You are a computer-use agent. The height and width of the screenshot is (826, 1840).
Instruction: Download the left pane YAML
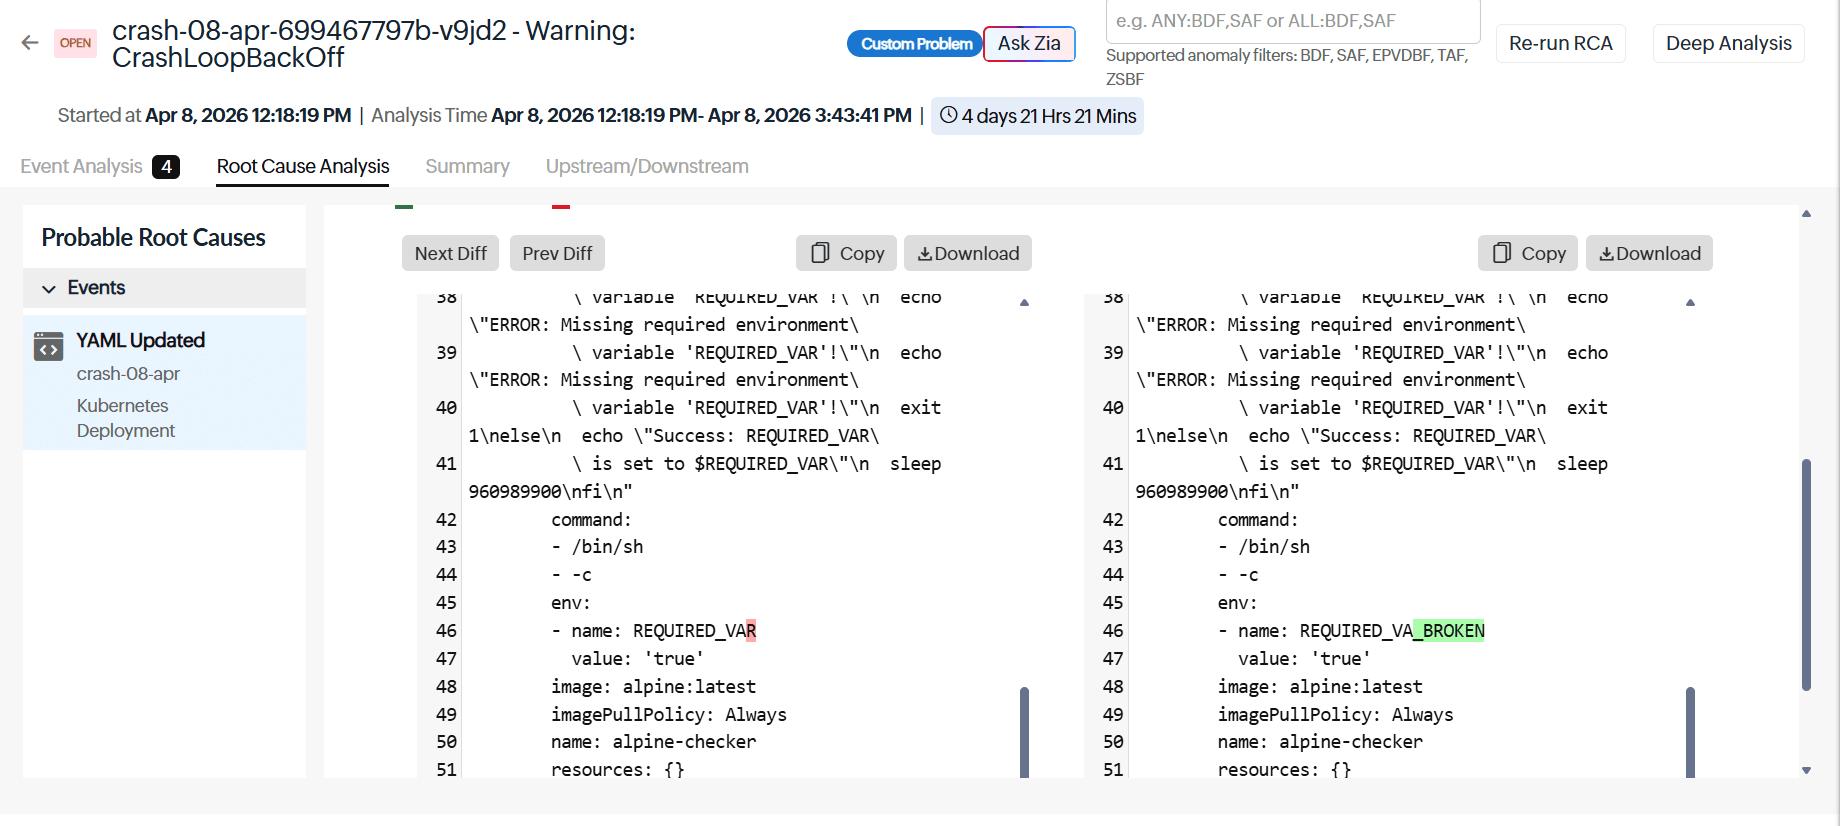coord(968,254)
